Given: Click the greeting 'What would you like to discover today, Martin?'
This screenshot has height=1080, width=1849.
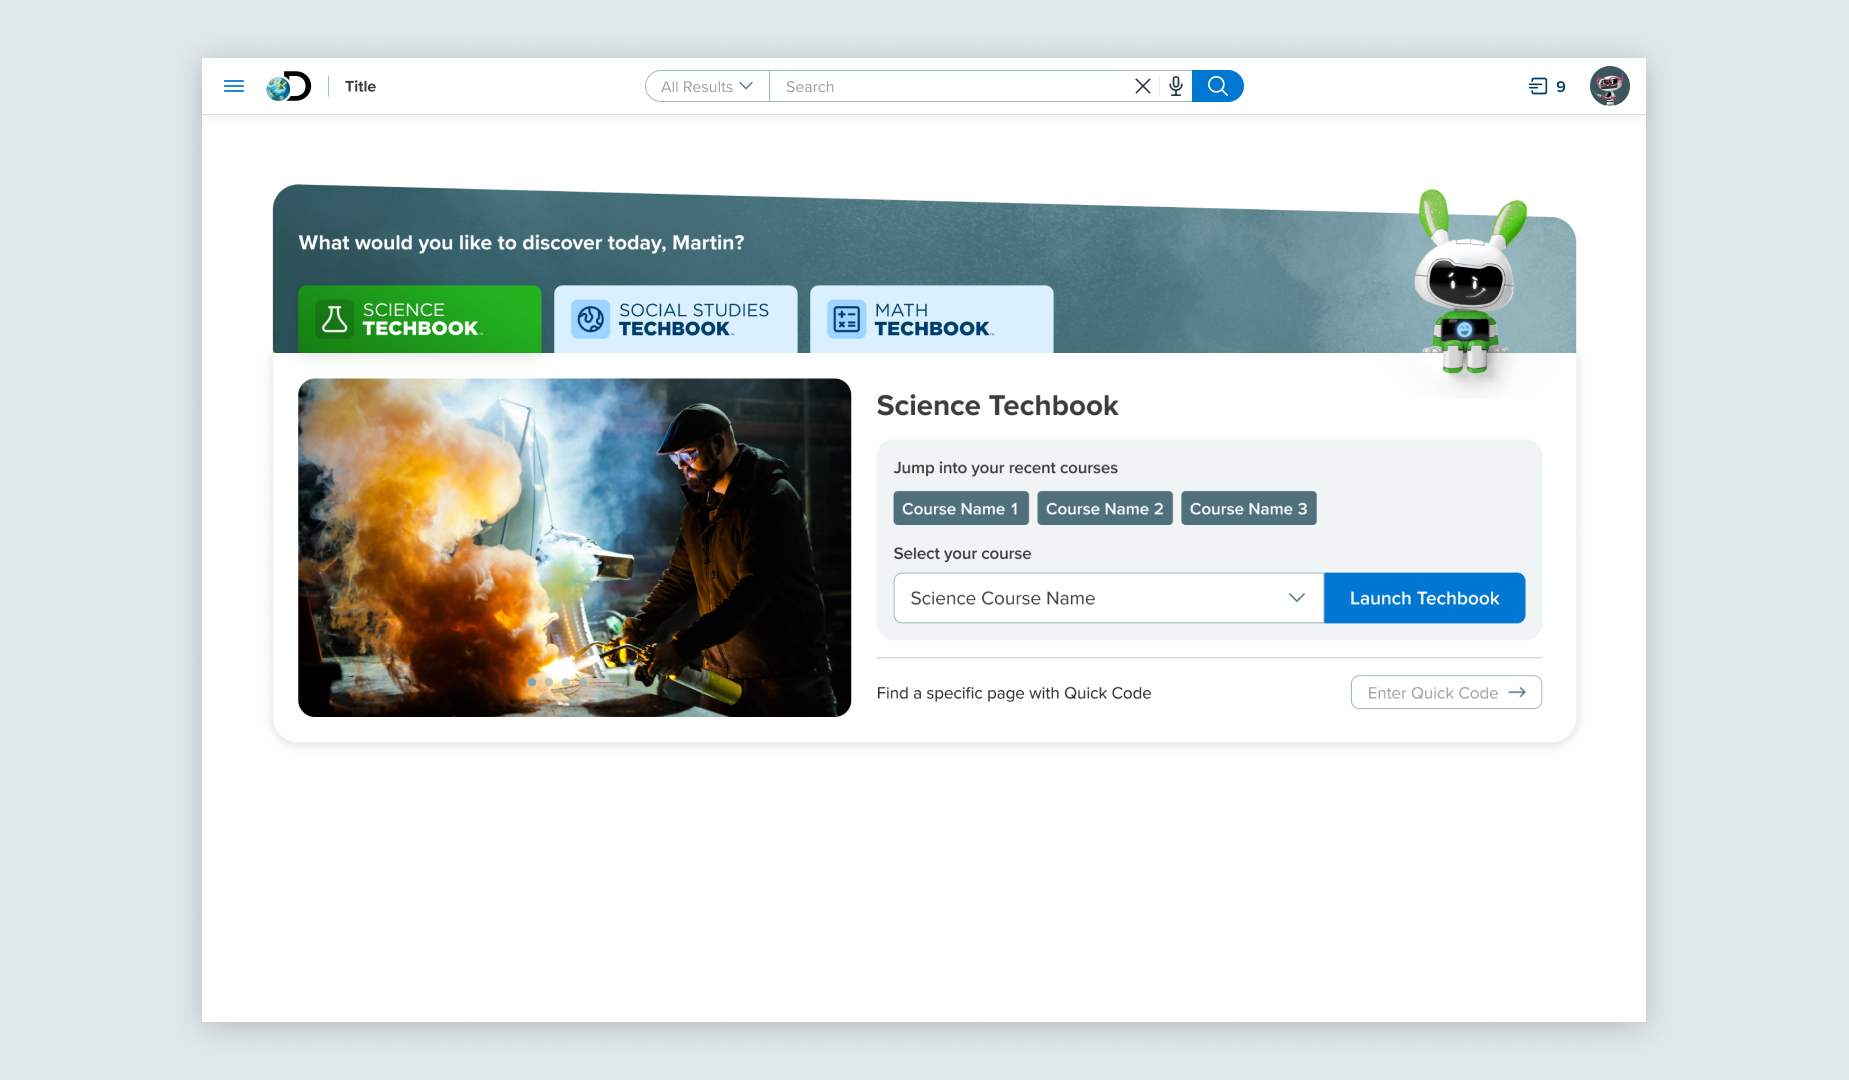Looking at the screenshot, I should pos(521,242).
